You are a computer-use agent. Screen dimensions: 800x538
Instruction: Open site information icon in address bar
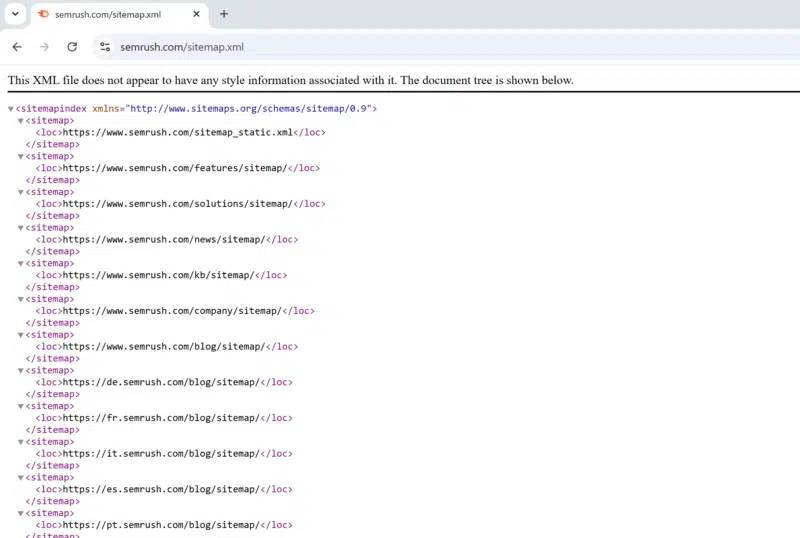(x=105, y=47)
